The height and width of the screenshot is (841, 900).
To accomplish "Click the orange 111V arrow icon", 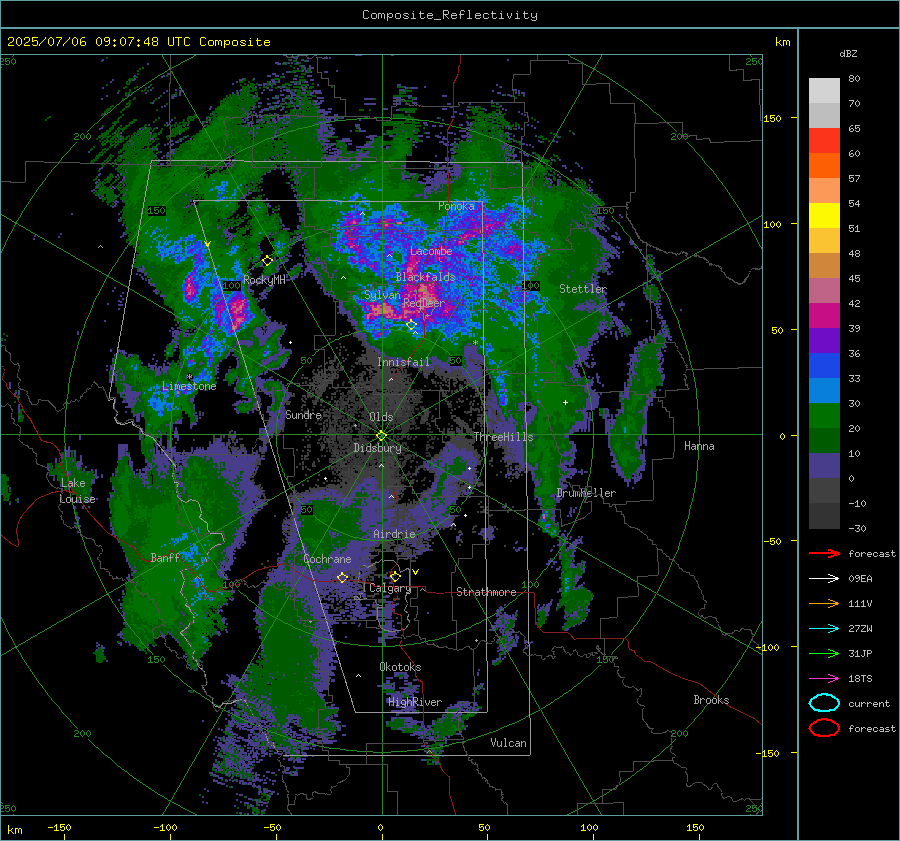I will click(824, 603).
